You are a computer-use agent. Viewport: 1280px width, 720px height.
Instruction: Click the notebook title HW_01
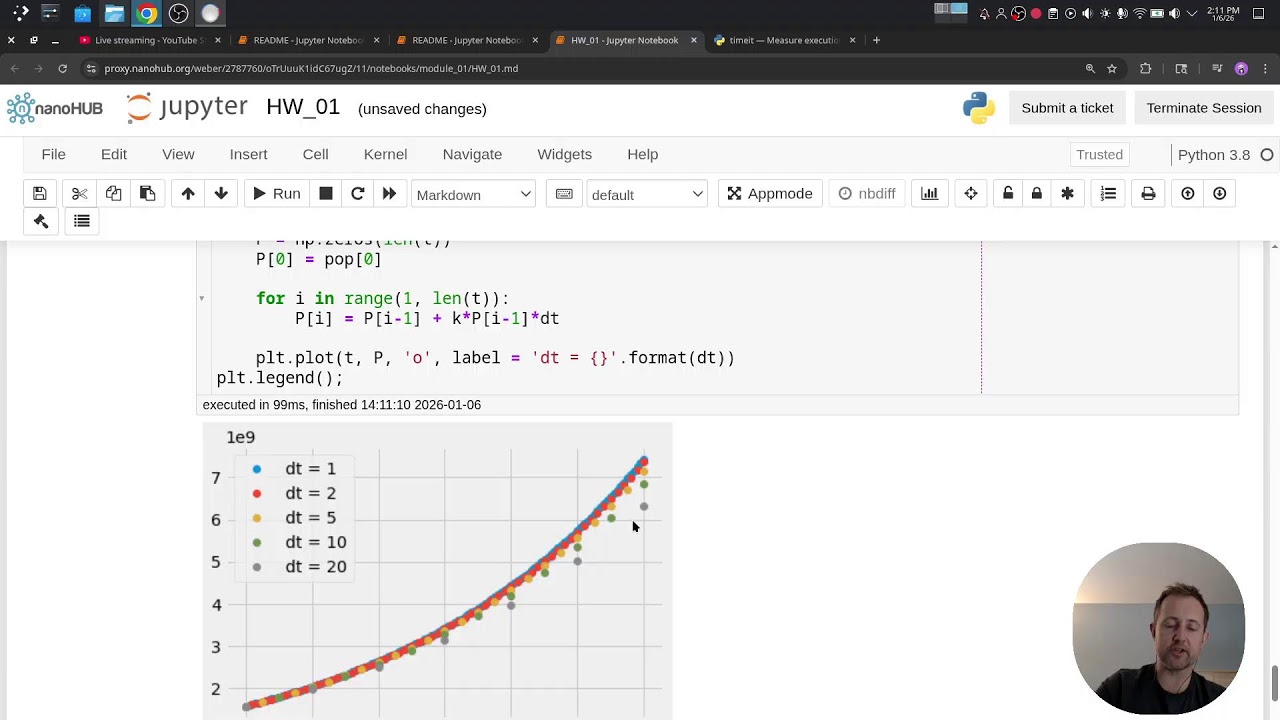(303, 107)
